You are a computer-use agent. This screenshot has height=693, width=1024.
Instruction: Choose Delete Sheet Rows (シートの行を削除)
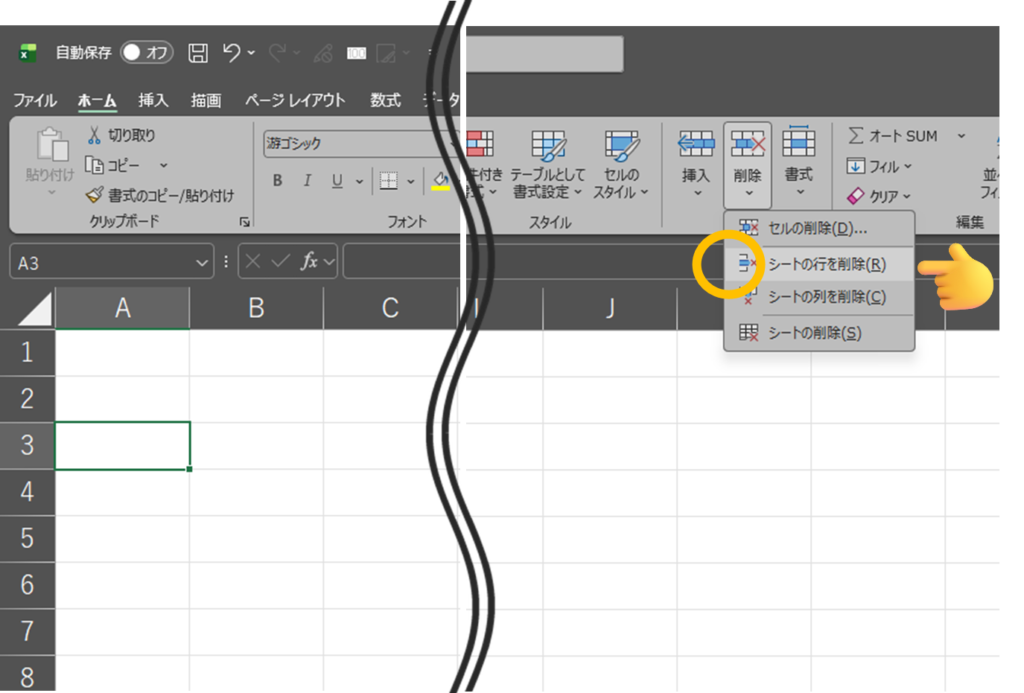click(826, 265)
